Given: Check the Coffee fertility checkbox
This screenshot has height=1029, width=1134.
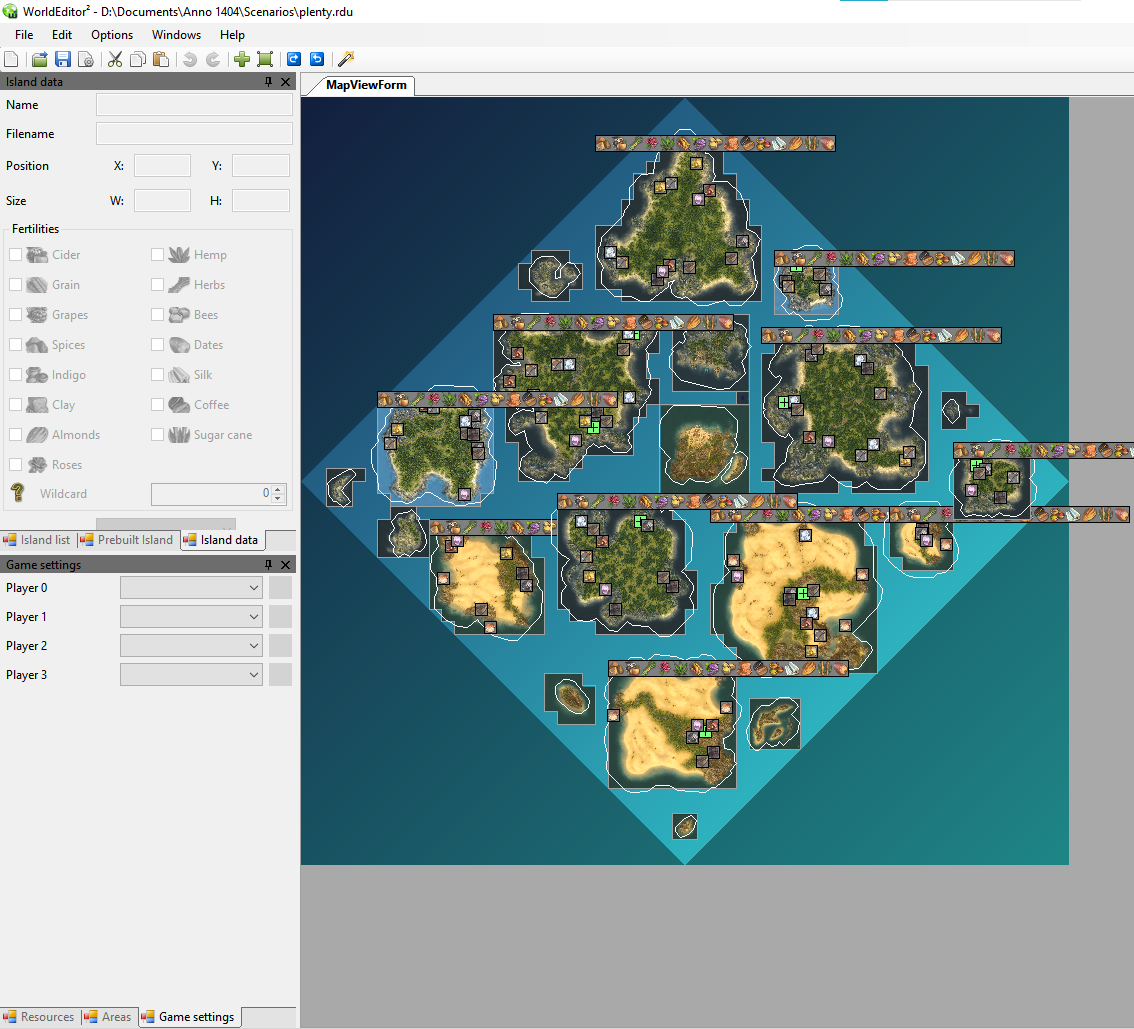Looking at the screenshot, I should [x=157, y=405].
